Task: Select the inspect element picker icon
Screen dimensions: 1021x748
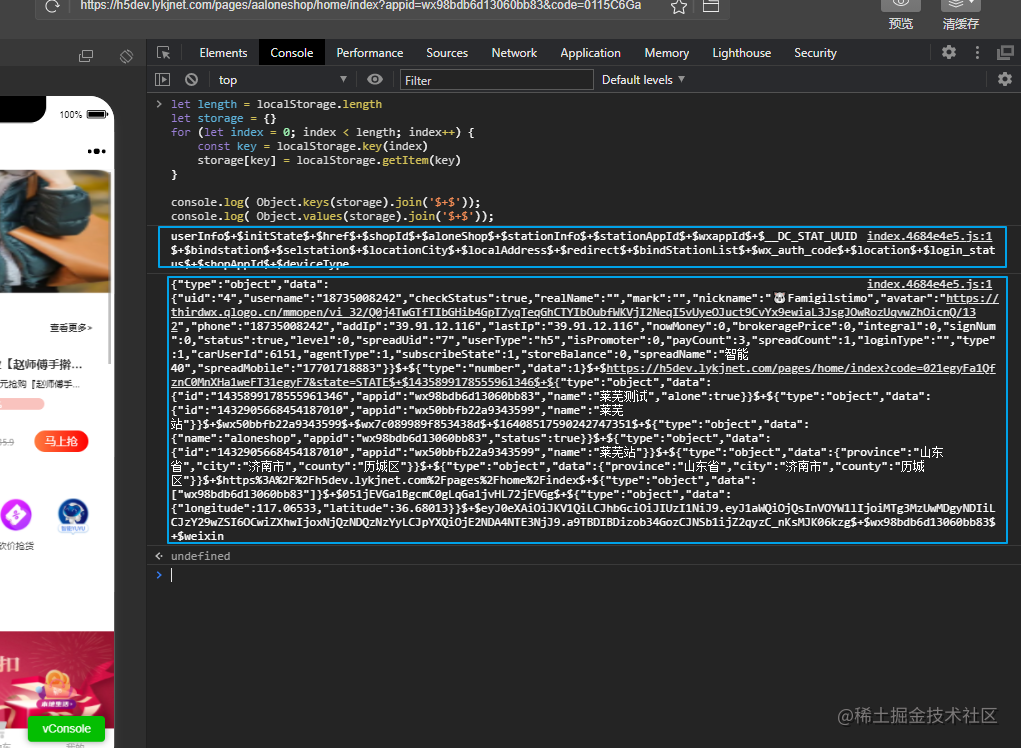Action: [163, 53]
